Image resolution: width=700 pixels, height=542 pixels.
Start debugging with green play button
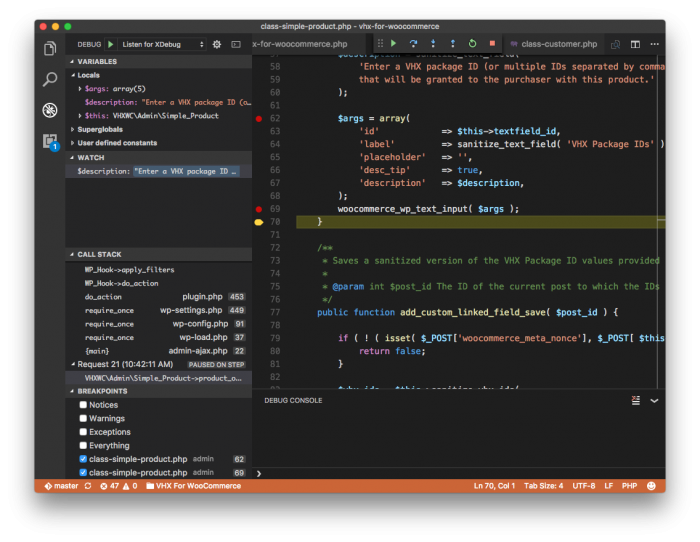point(110,44)
